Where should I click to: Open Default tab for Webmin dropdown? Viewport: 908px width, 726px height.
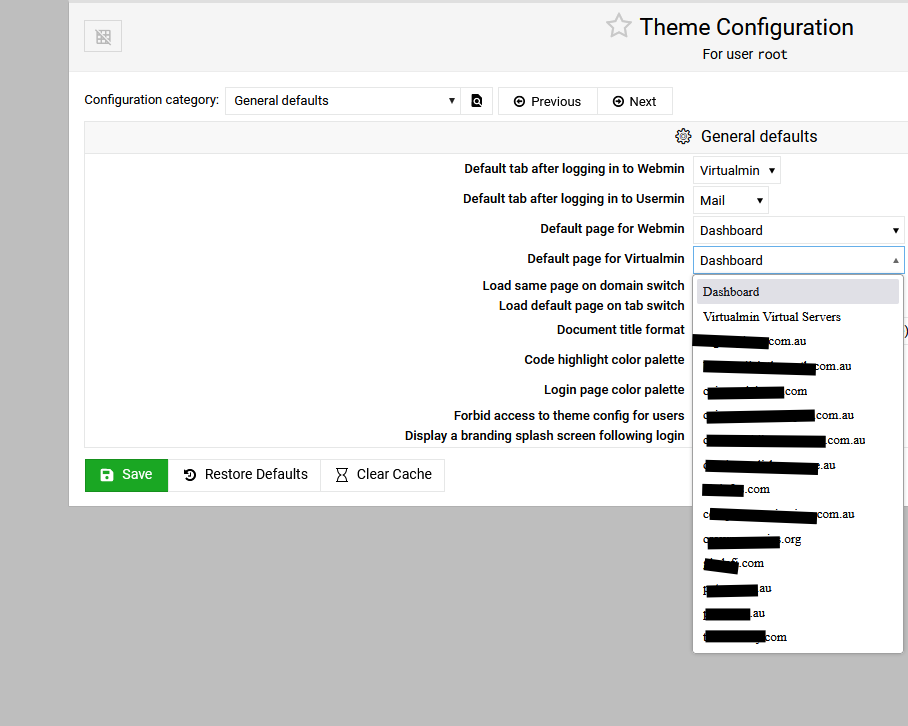point(737,171)
